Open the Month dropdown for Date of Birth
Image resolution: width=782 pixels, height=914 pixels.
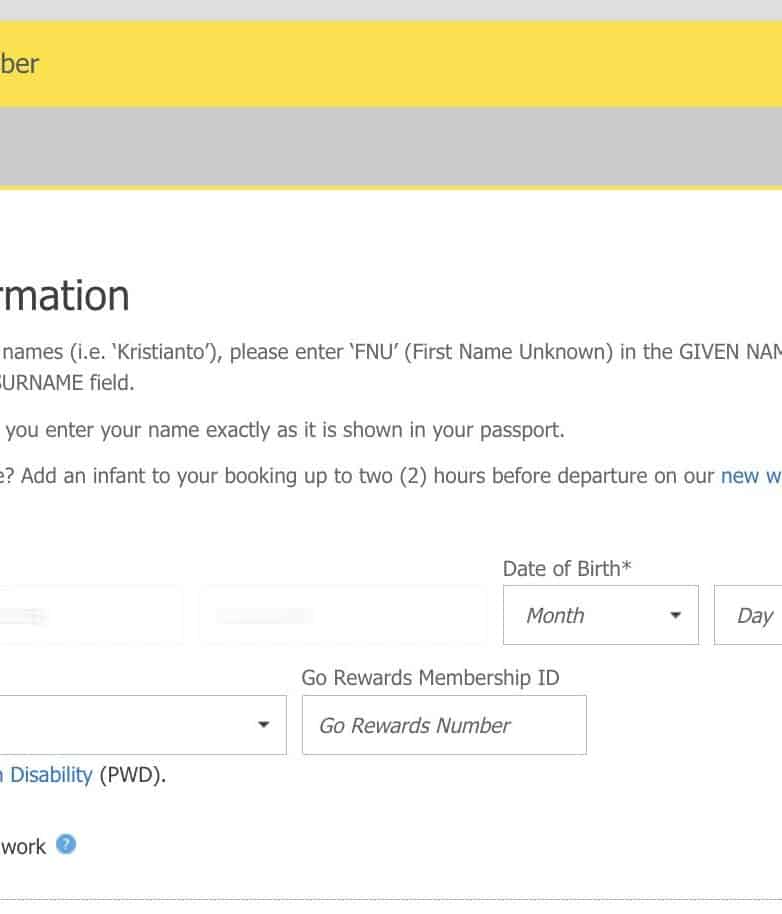pos(600,615)
